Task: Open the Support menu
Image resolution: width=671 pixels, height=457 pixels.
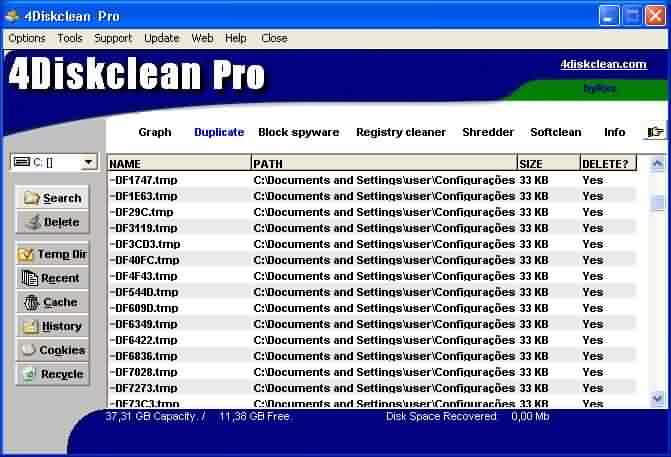Action: (113, 38)
